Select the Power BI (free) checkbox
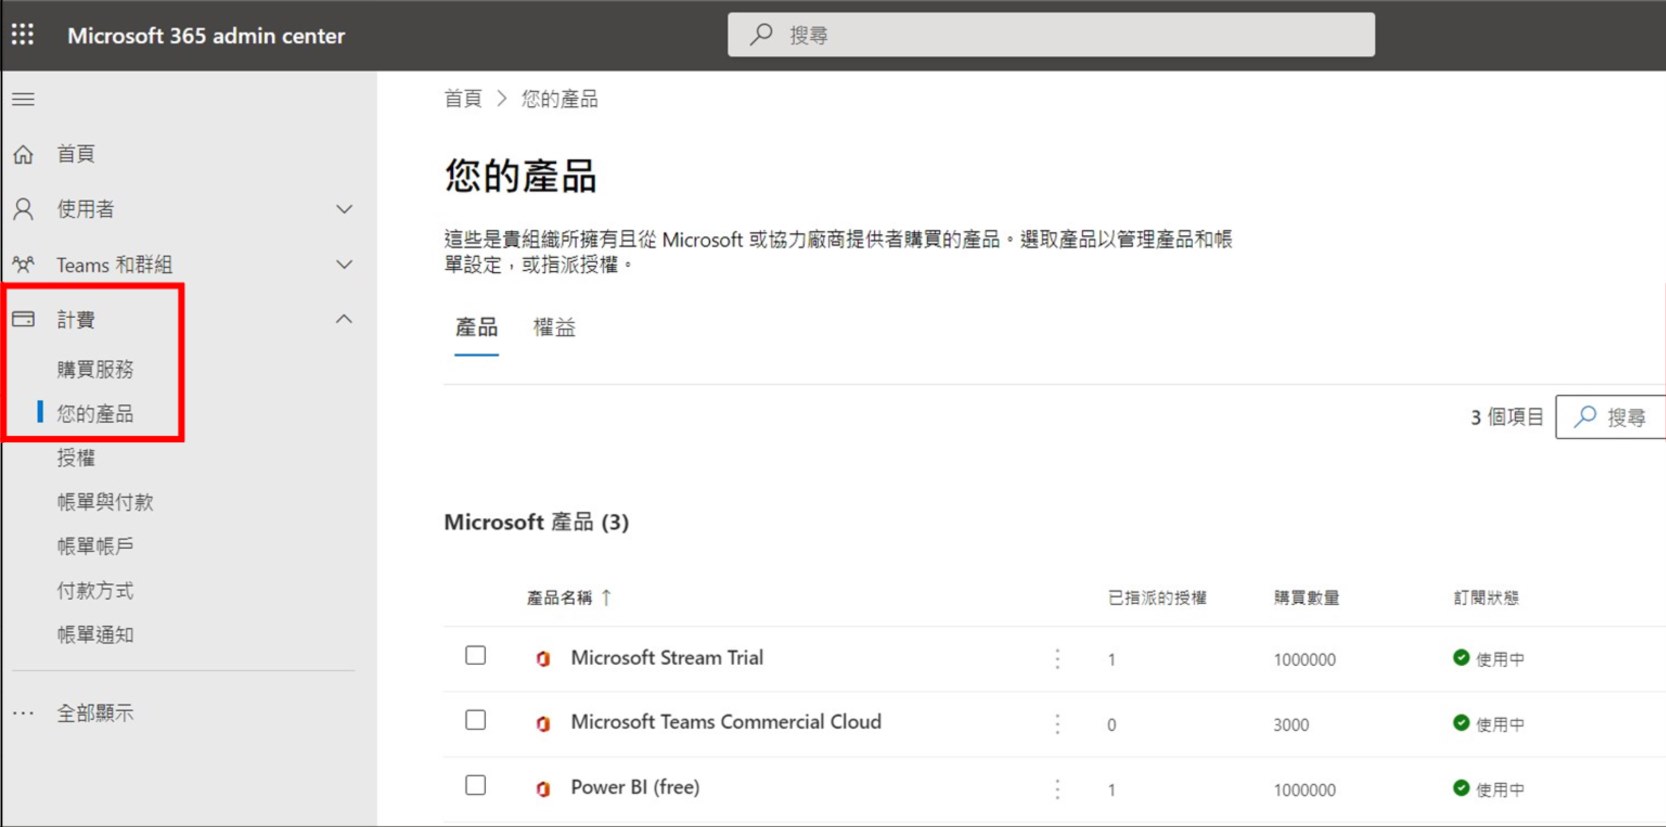Image resolution: width=1666 pixels, height=827 pixels. point(476,786)
